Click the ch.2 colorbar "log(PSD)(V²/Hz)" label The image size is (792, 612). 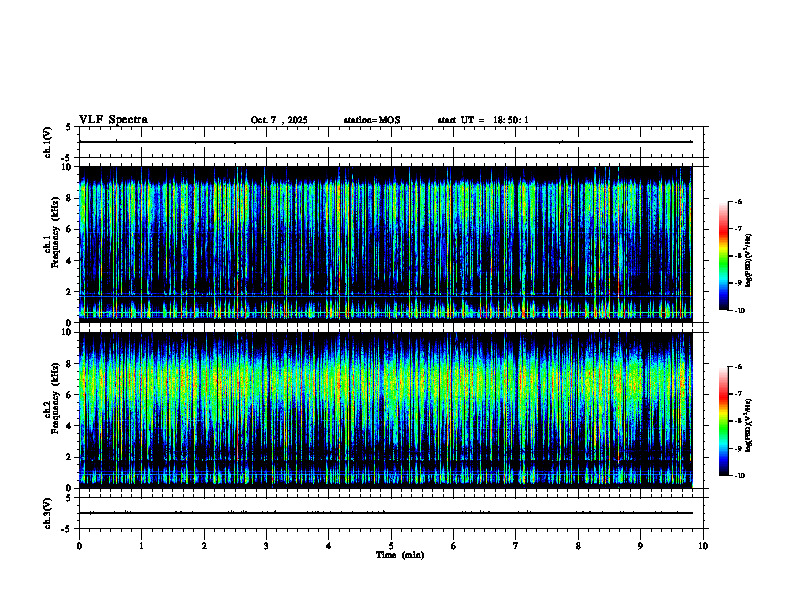[749, 426]
